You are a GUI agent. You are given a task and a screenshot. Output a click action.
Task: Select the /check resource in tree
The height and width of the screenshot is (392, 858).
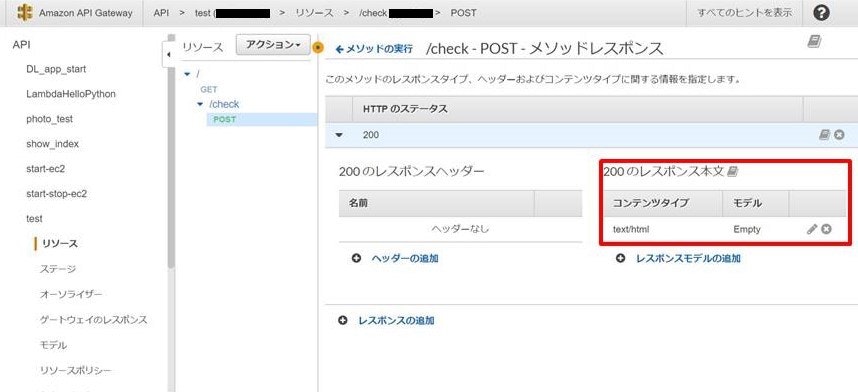click(x=224, y=104)
